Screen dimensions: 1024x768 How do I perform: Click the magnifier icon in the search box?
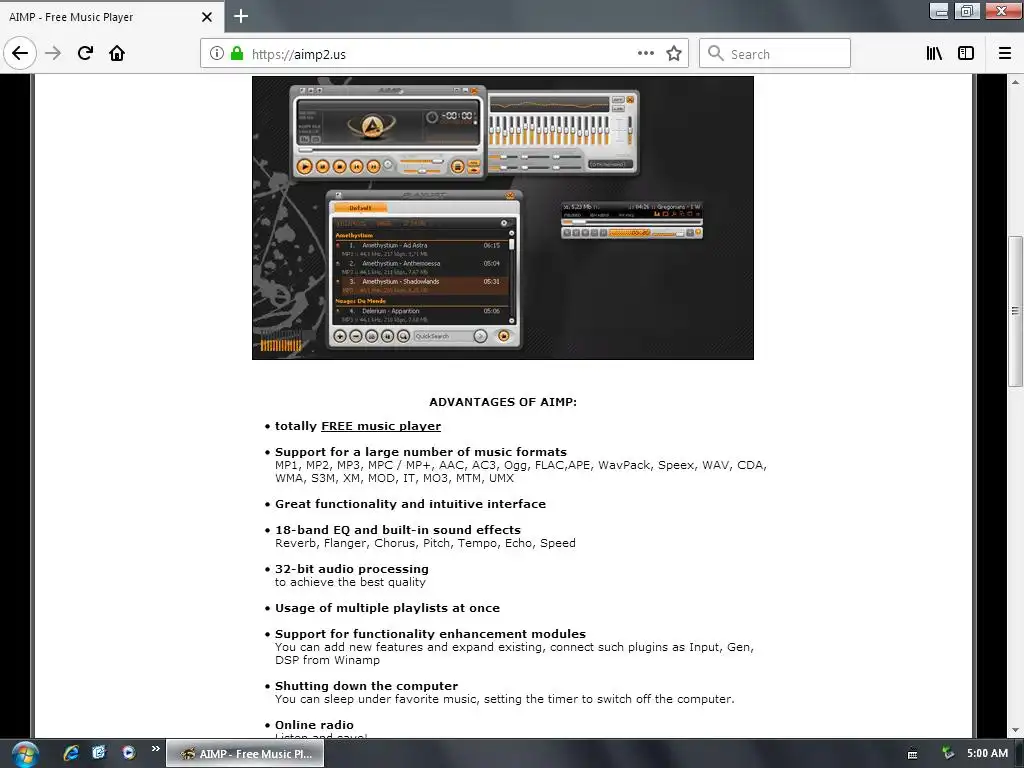click(x=716, y=54)
